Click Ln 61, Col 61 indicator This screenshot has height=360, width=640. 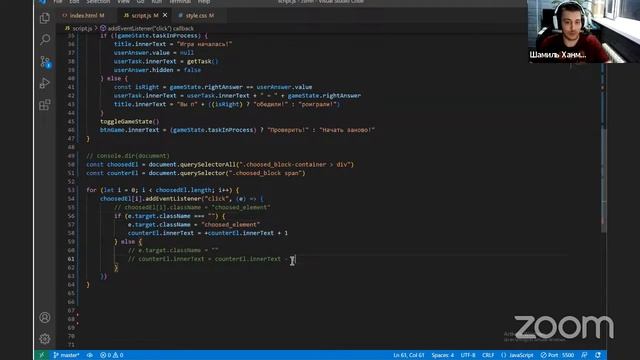point(409,355)
